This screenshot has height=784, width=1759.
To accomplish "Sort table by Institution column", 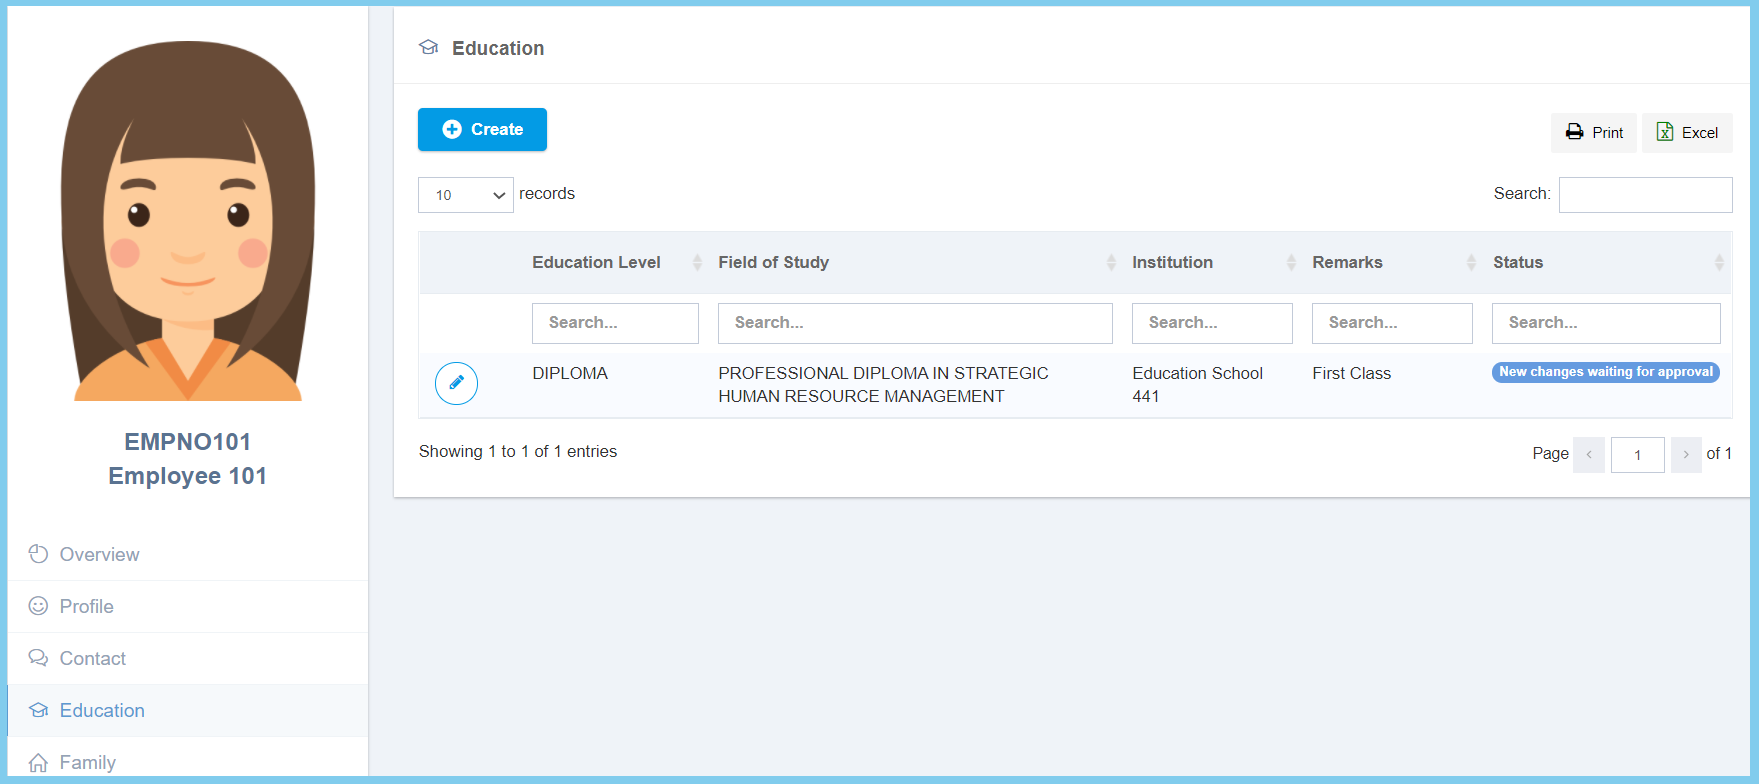I will point(1172,262).
